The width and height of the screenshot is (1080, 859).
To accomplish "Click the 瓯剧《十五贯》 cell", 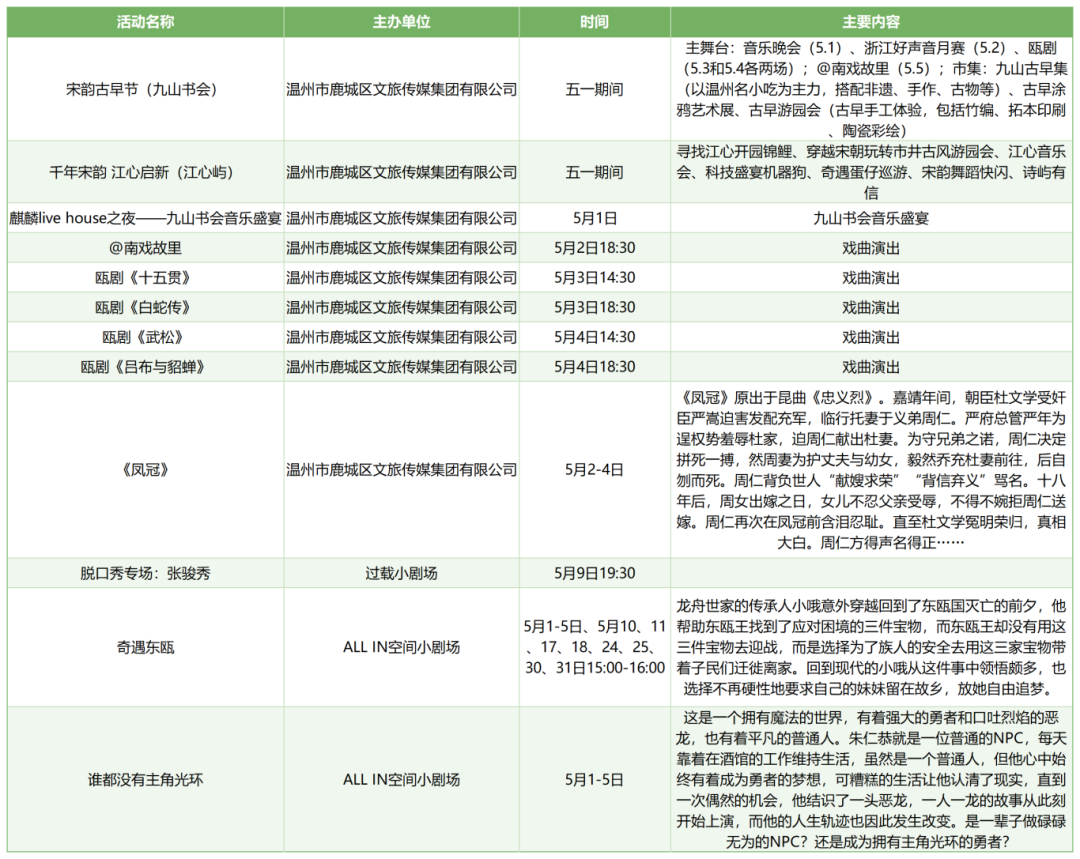I will (145, 277).
